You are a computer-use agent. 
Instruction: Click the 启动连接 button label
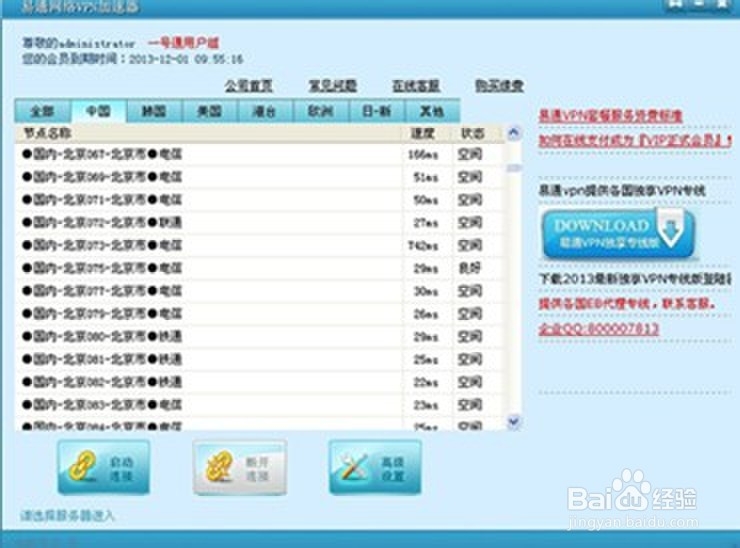pos(122,469)
